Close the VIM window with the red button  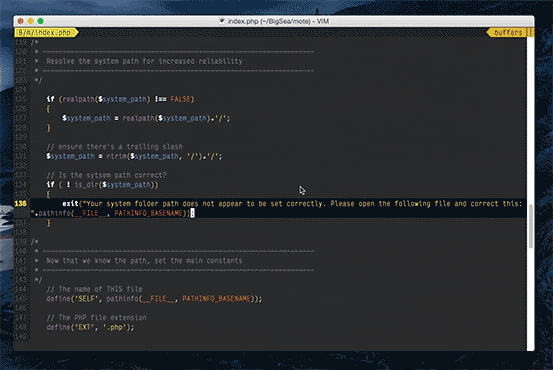(21, 21)
